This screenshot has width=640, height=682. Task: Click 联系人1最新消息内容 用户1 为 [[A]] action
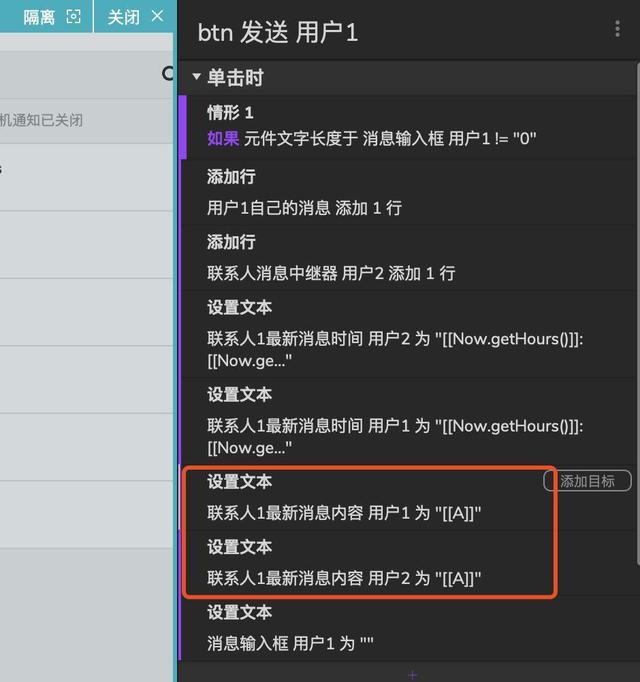pyautogui.click(x=344, y=513)
